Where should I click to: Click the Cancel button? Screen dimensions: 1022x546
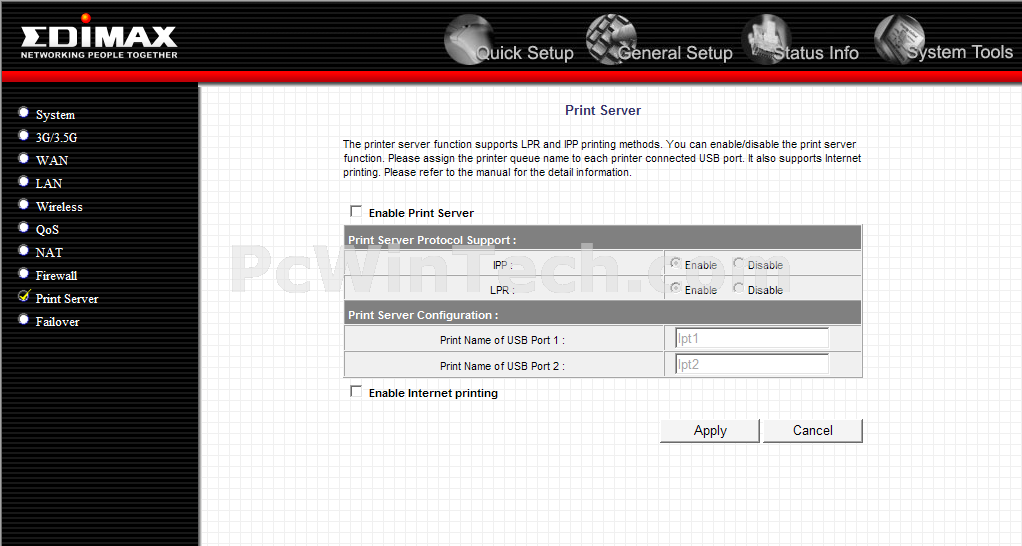pos(813,431)
